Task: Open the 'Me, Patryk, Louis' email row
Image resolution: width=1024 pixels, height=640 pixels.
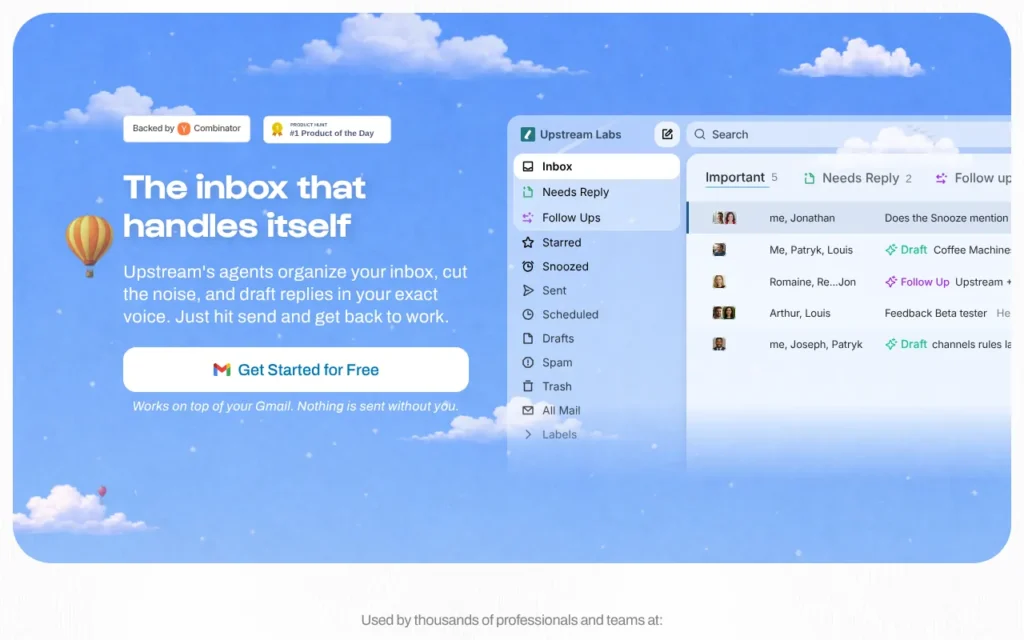Action: tap(849, 249)
